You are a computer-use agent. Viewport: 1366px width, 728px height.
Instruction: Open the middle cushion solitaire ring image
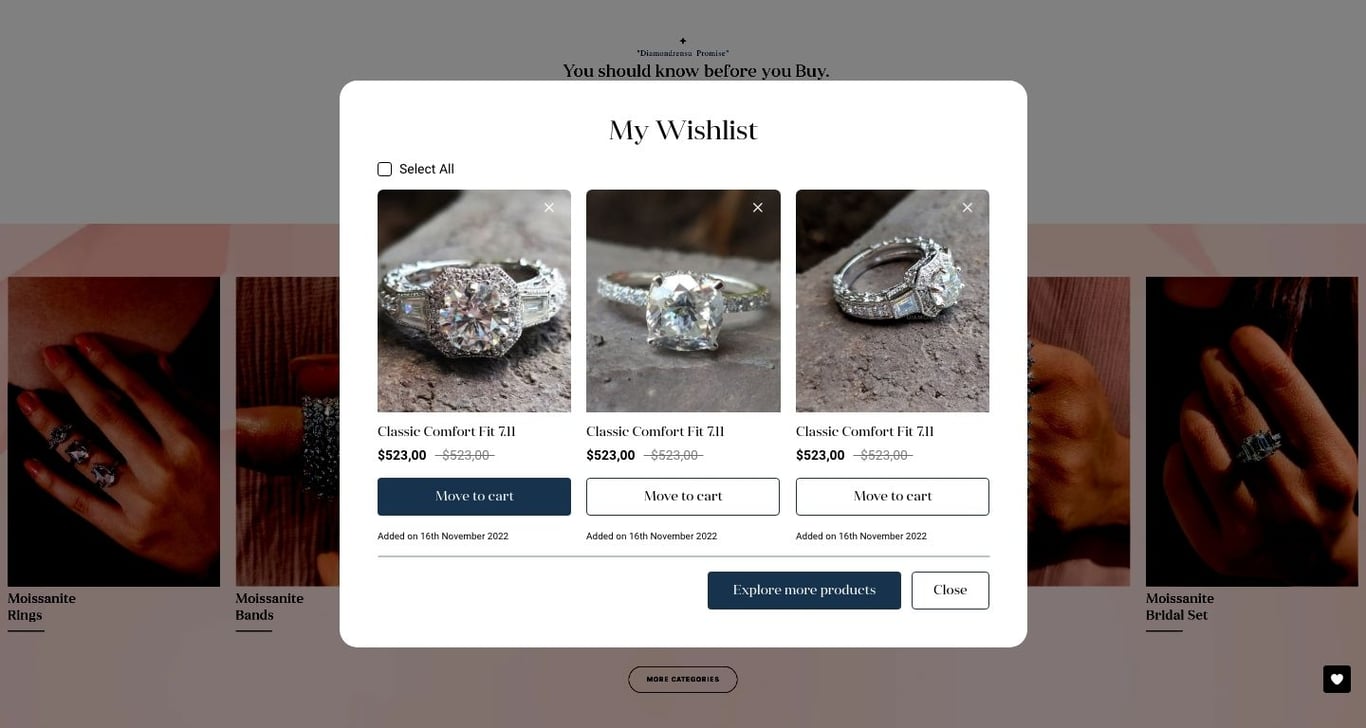tap(683, 301)
